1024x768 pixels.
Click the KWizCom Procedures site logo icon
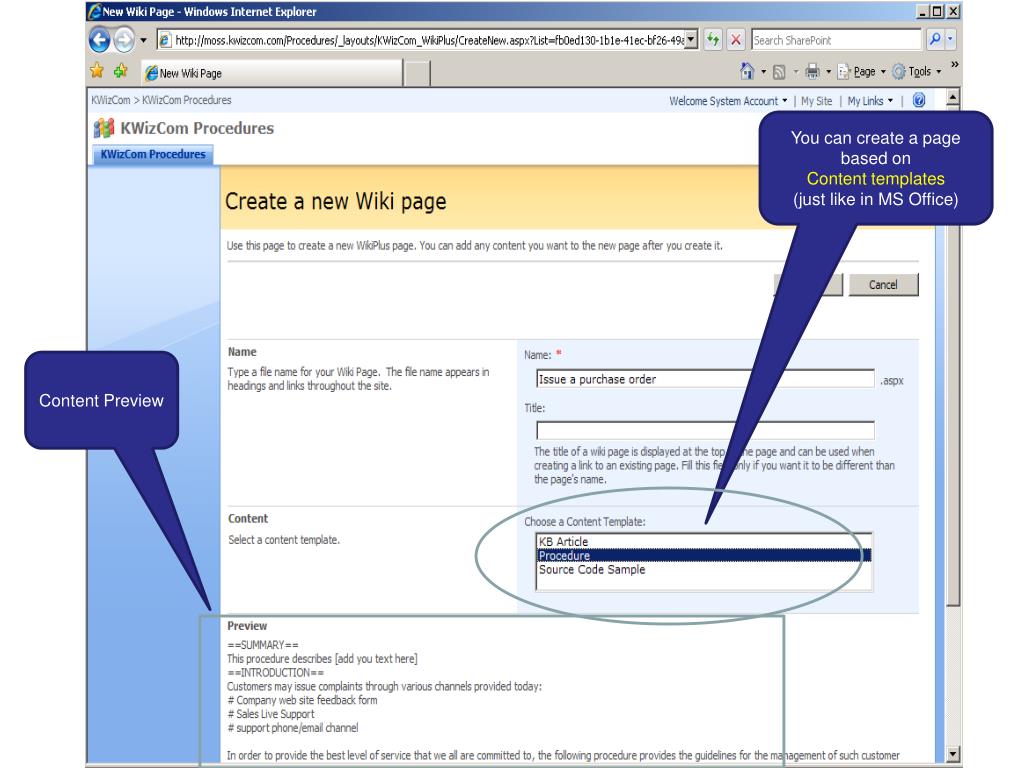tap(104, 128)
